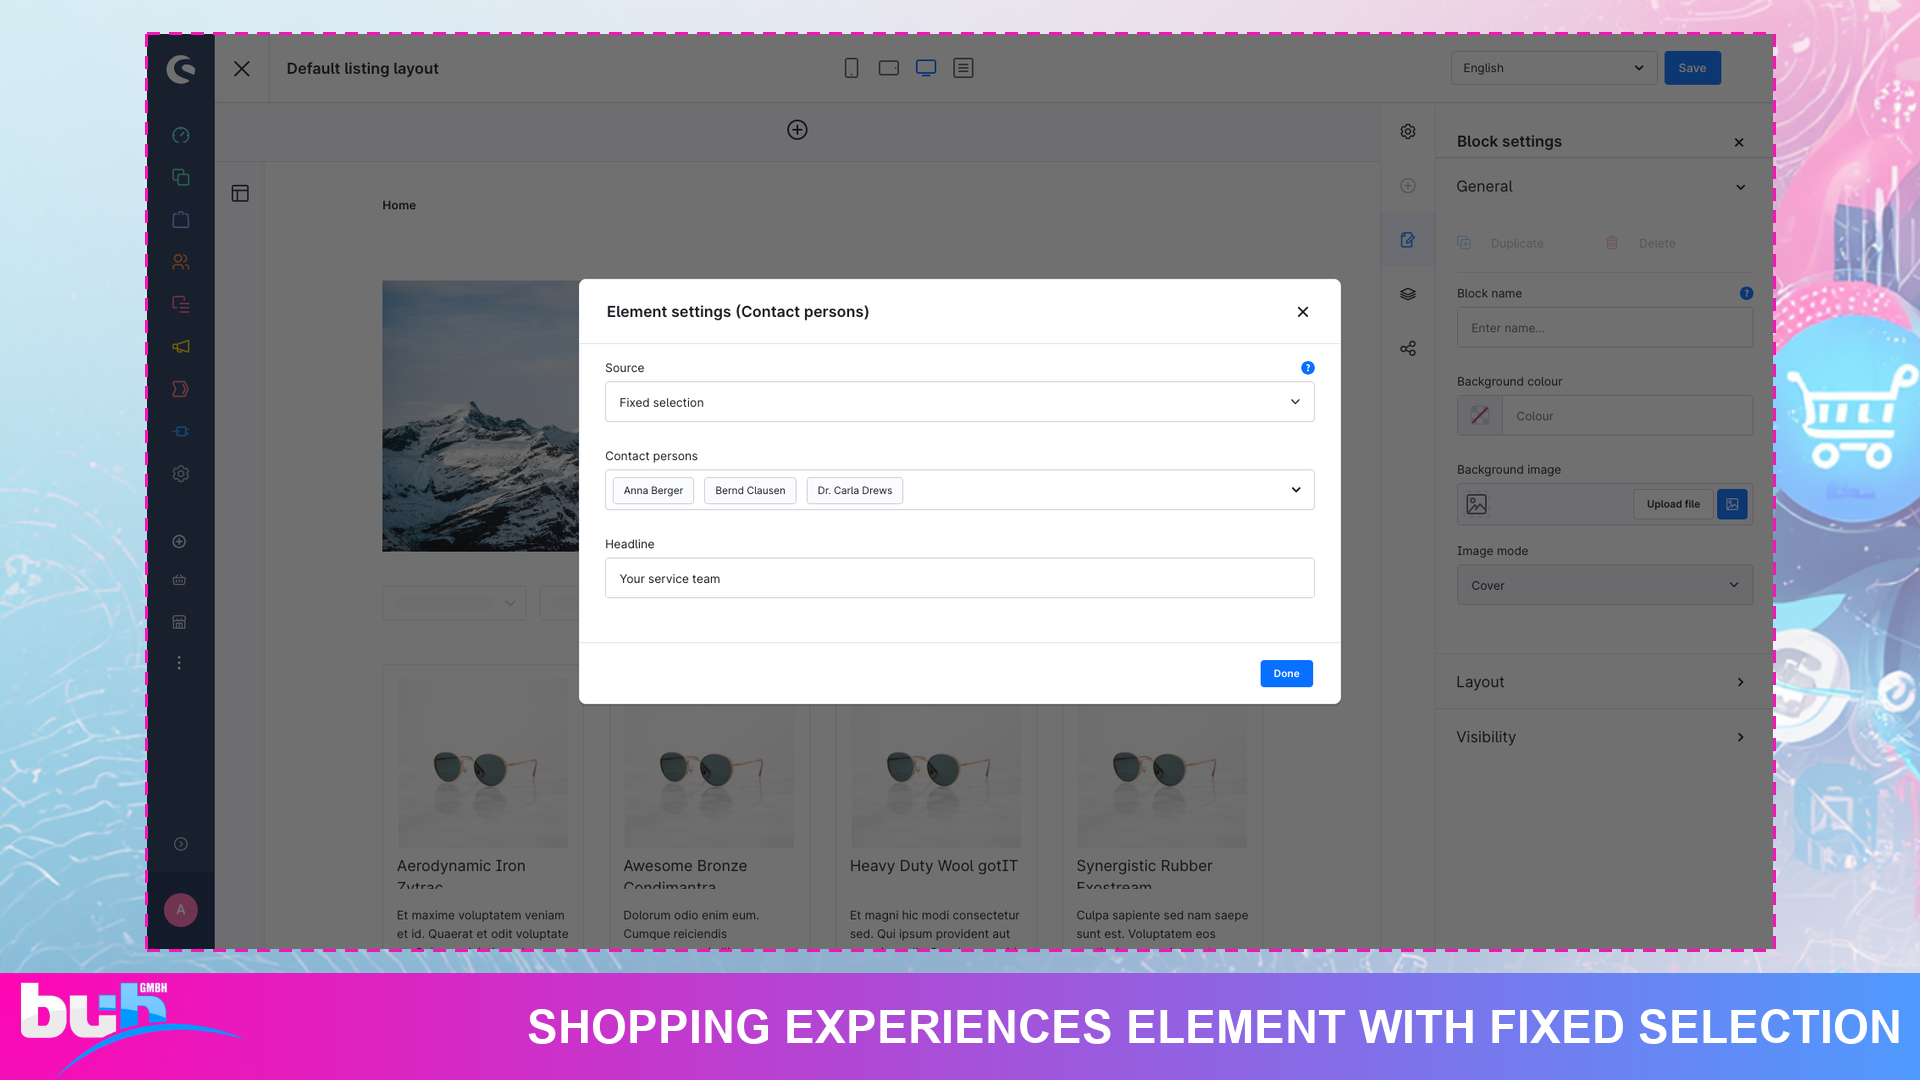This screenshot has width=1920, height=1080.
Task: Open the Orders shopping bag icon
Action: tap(181, 219)
